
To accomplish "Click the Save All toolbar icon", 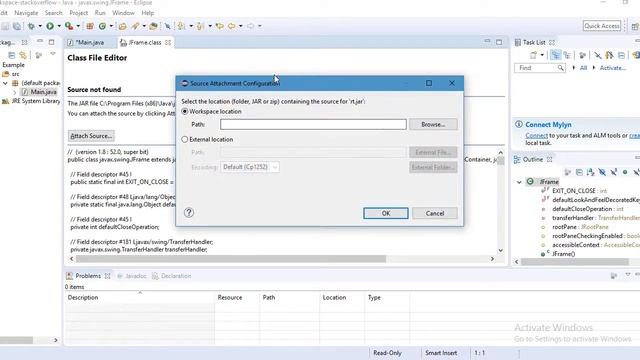I will (x=17, y=26).
